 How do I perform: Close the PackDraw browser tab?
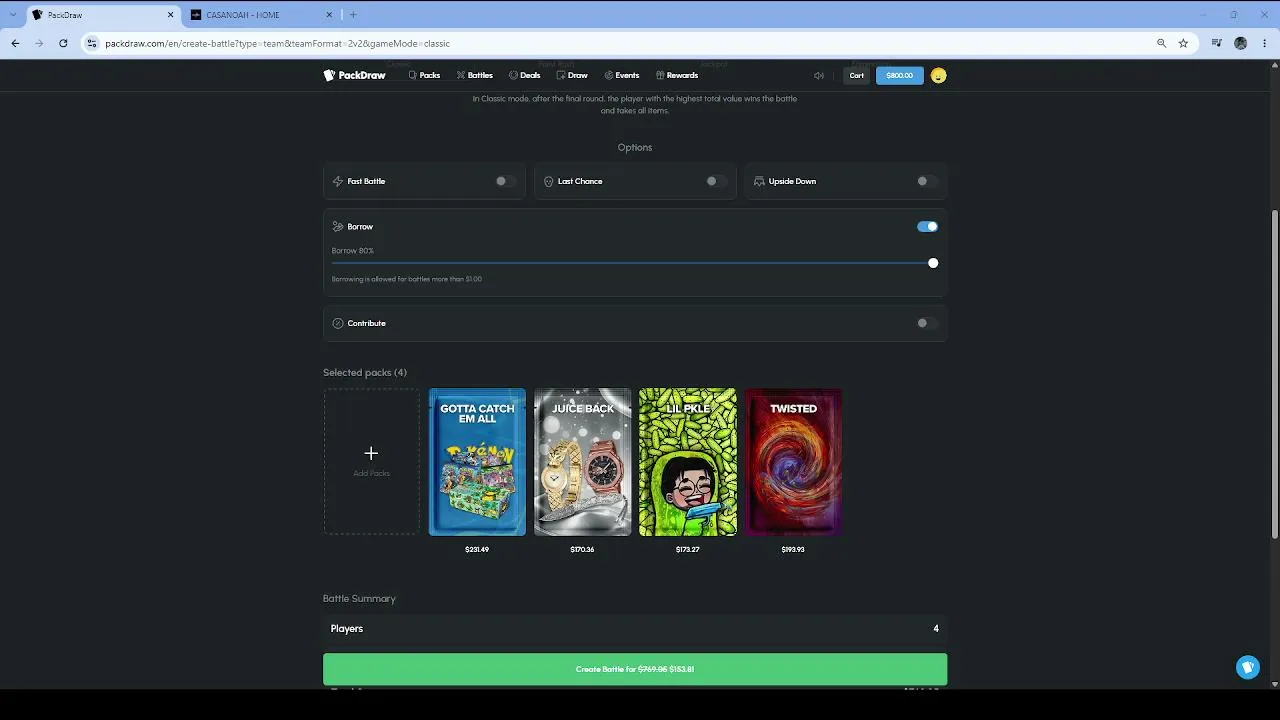[171, 15]
